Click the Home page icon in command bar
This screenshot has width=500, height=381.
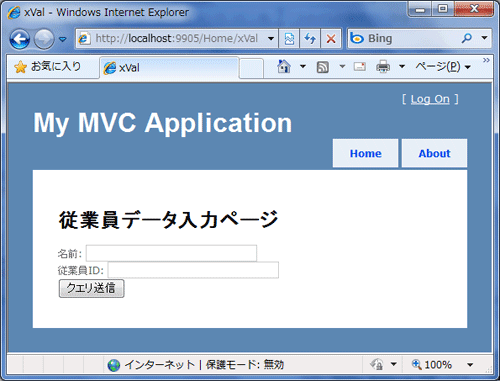[x=284, y=67]
